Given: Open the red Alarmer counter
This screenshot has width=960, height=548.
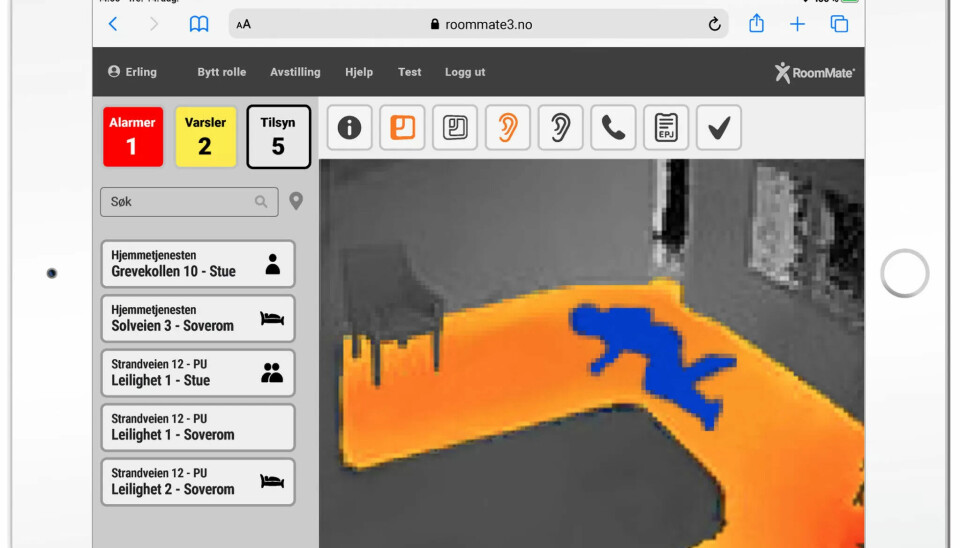Looking at the screenshot, I should [x=132, y=137].
